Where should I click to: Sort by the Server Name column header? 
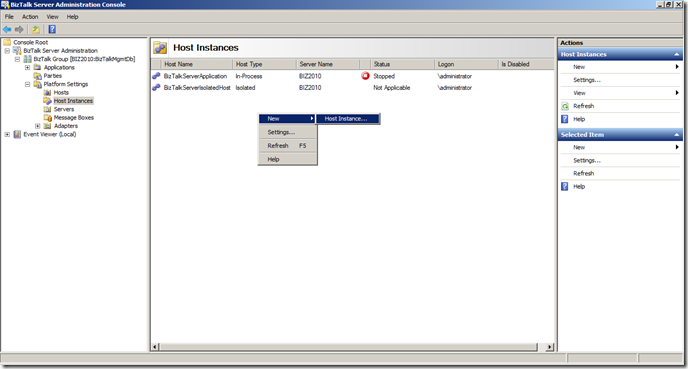(327, 64)
